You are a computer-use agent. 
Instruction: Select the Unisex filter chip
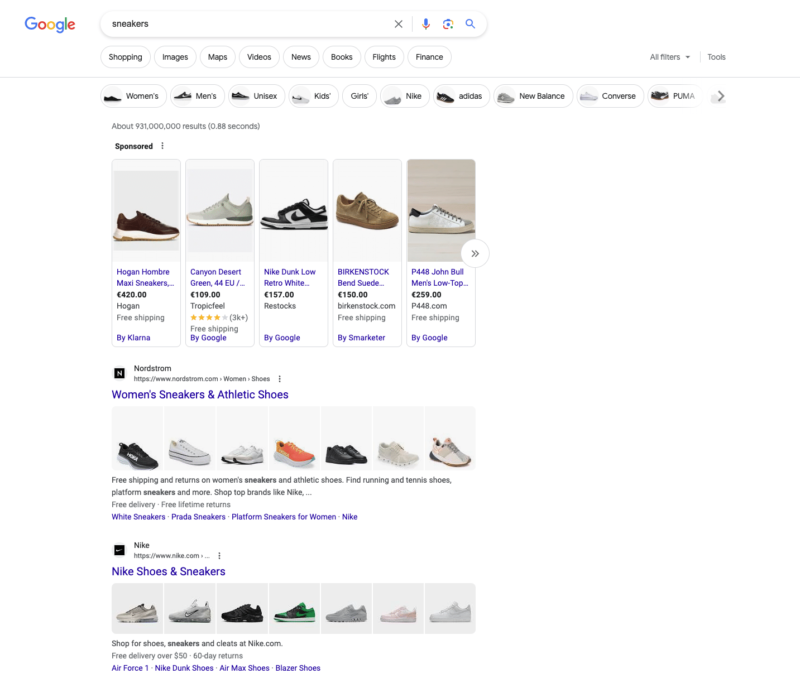pos(256,96)
